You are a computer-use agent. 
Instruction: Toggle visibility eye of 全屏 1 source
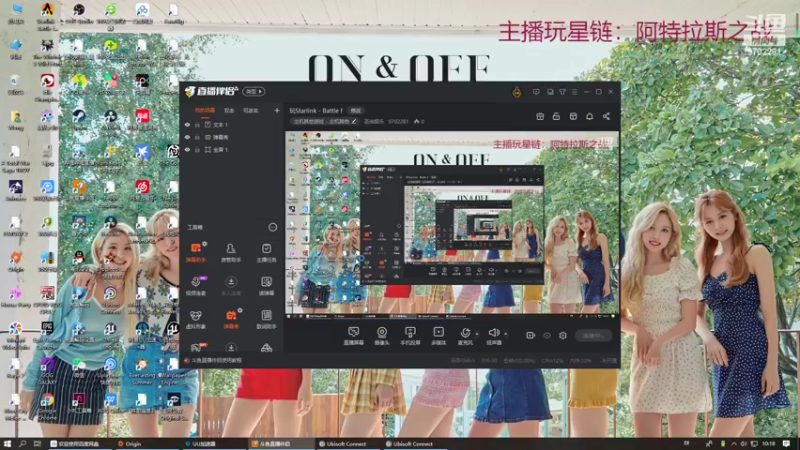[x=187, y=150]
